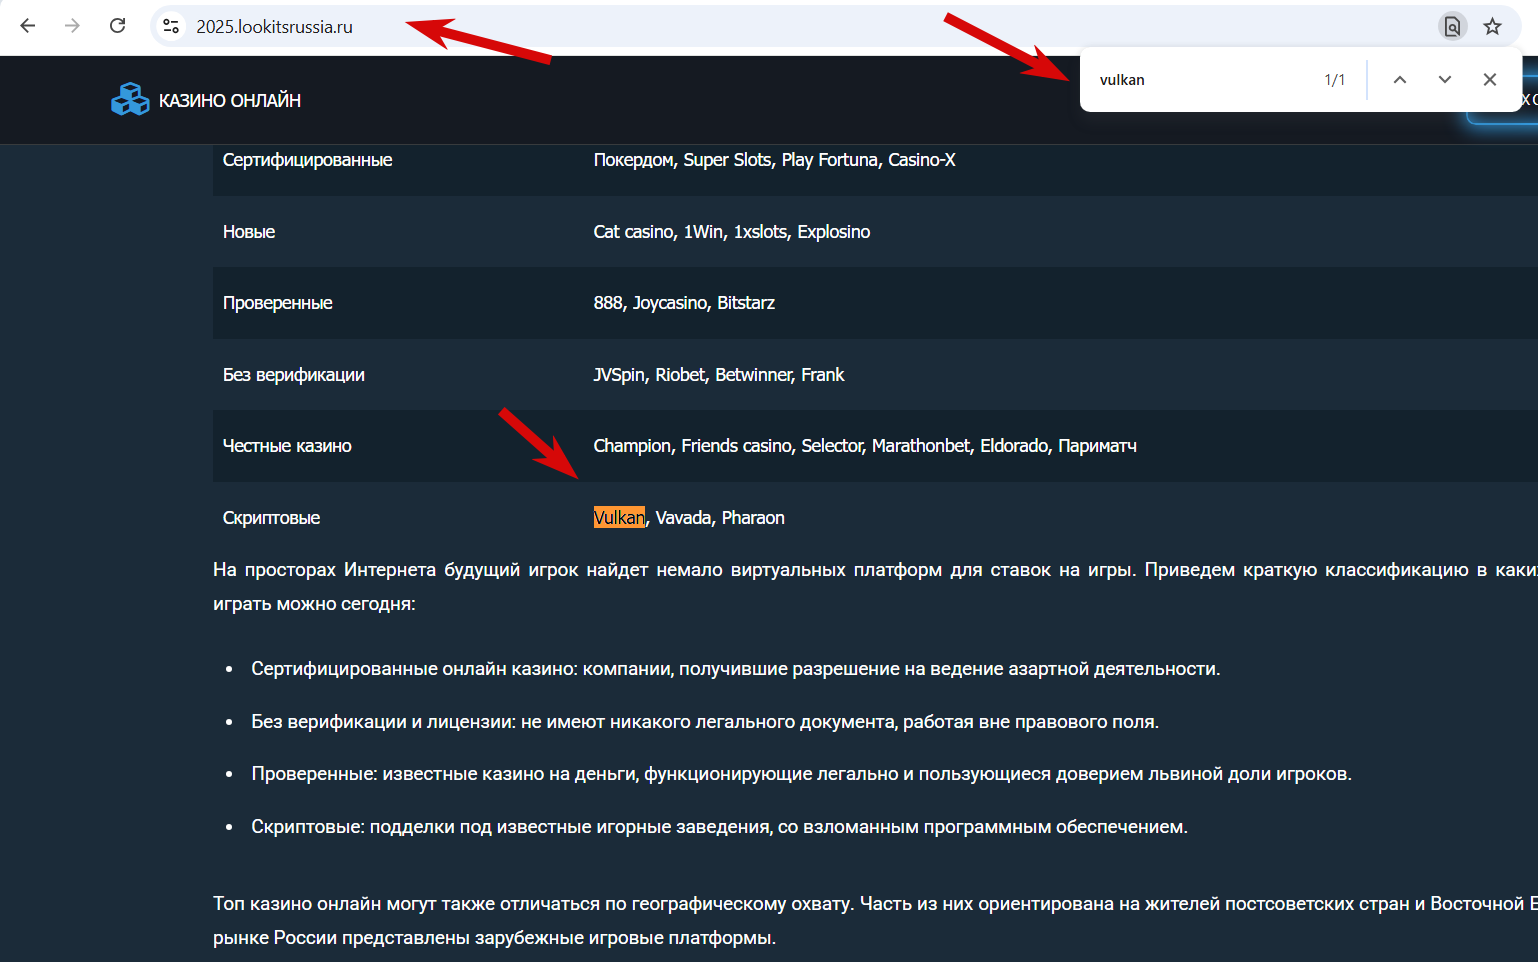This screenshot has height=962, width=1538.
Task: Click the bullet starting 'Проверенные: известные казино'
Action: 801,774
